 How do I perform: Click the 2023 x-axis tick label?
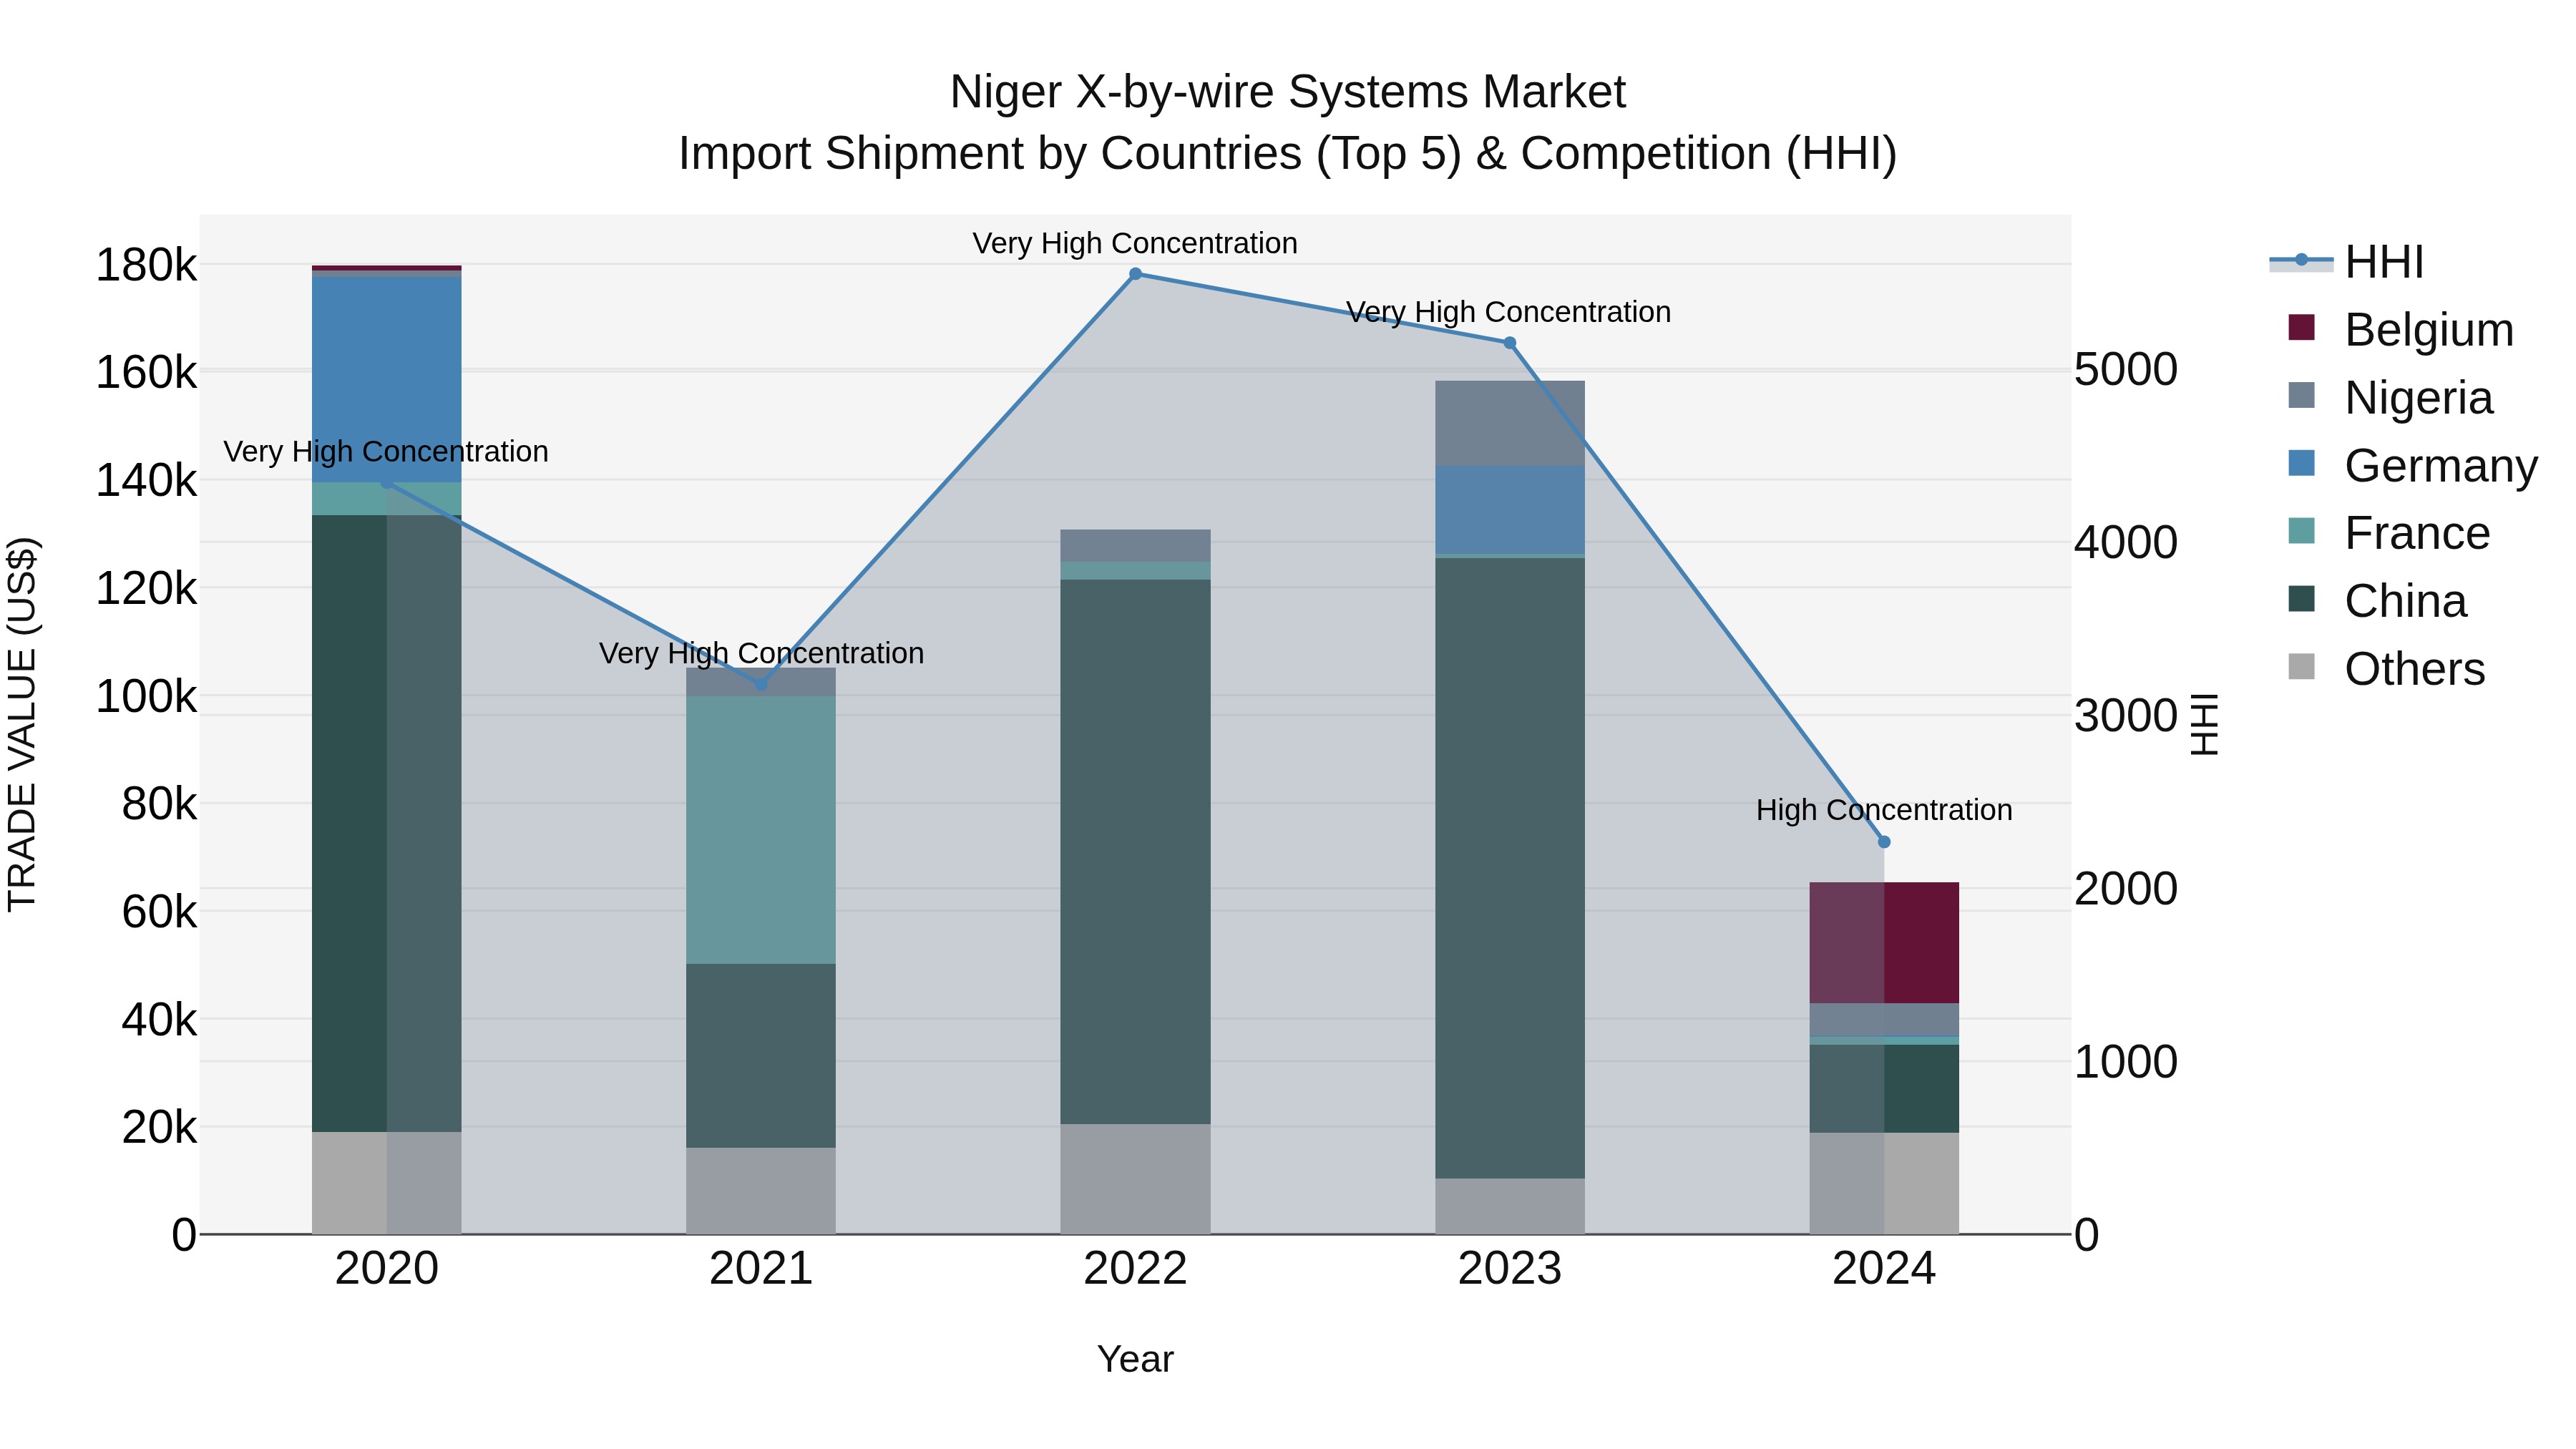pyautogui.click(x=1510, y=1269)
